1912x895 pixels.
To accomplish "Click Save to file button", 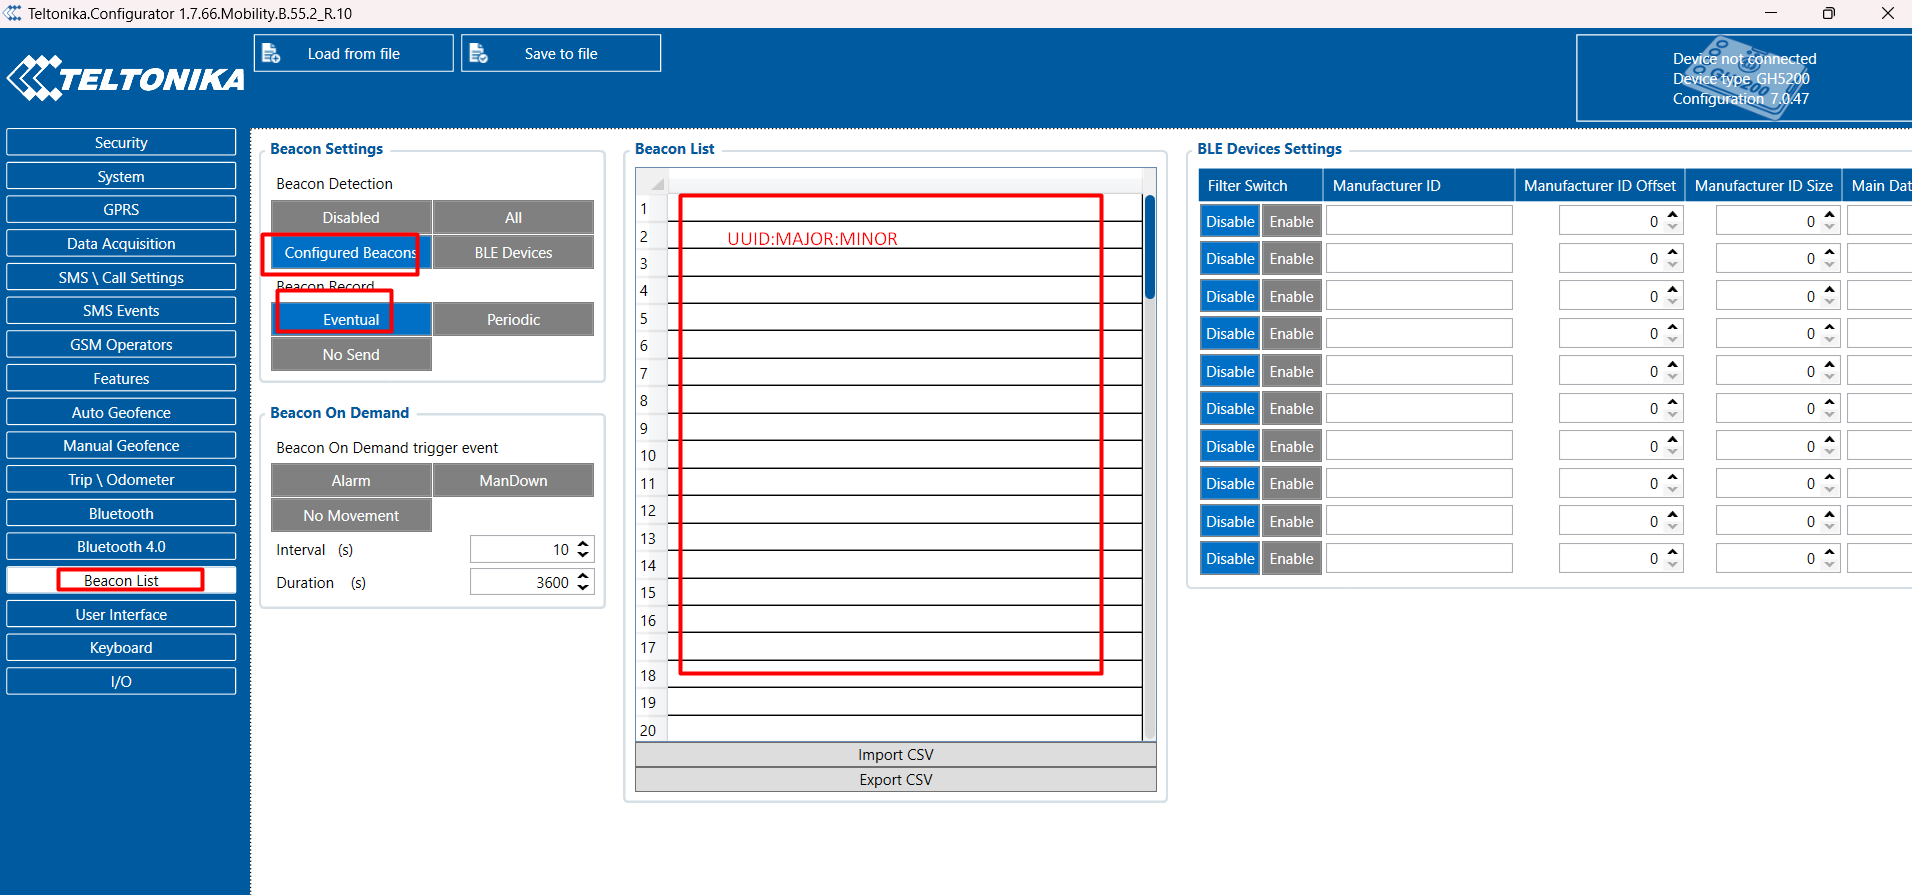I will 561,53.
